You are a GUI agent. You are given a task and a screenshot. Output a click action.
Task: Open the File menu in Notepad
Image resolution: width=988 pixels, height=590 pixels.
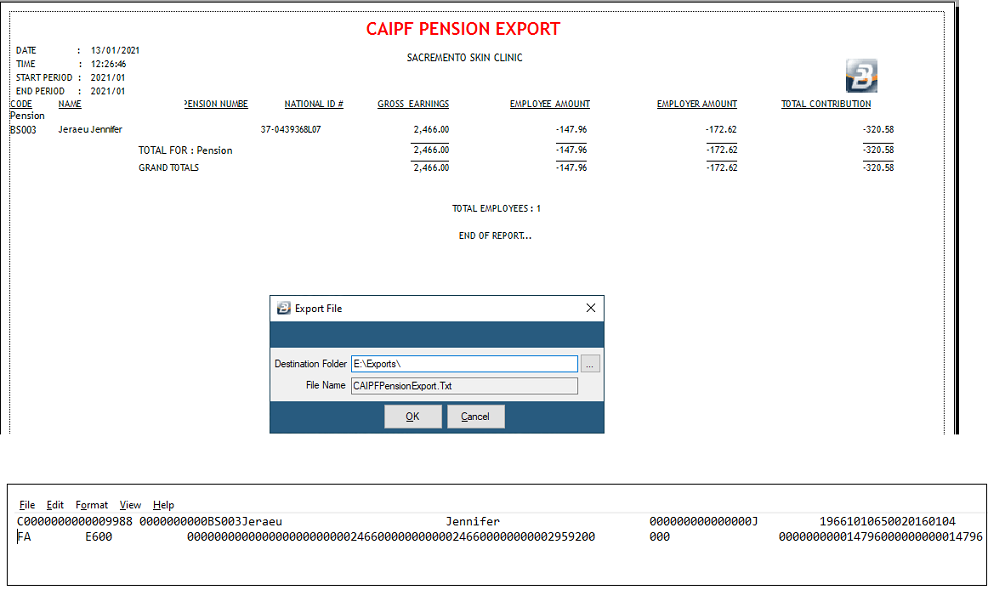[27, 505]
